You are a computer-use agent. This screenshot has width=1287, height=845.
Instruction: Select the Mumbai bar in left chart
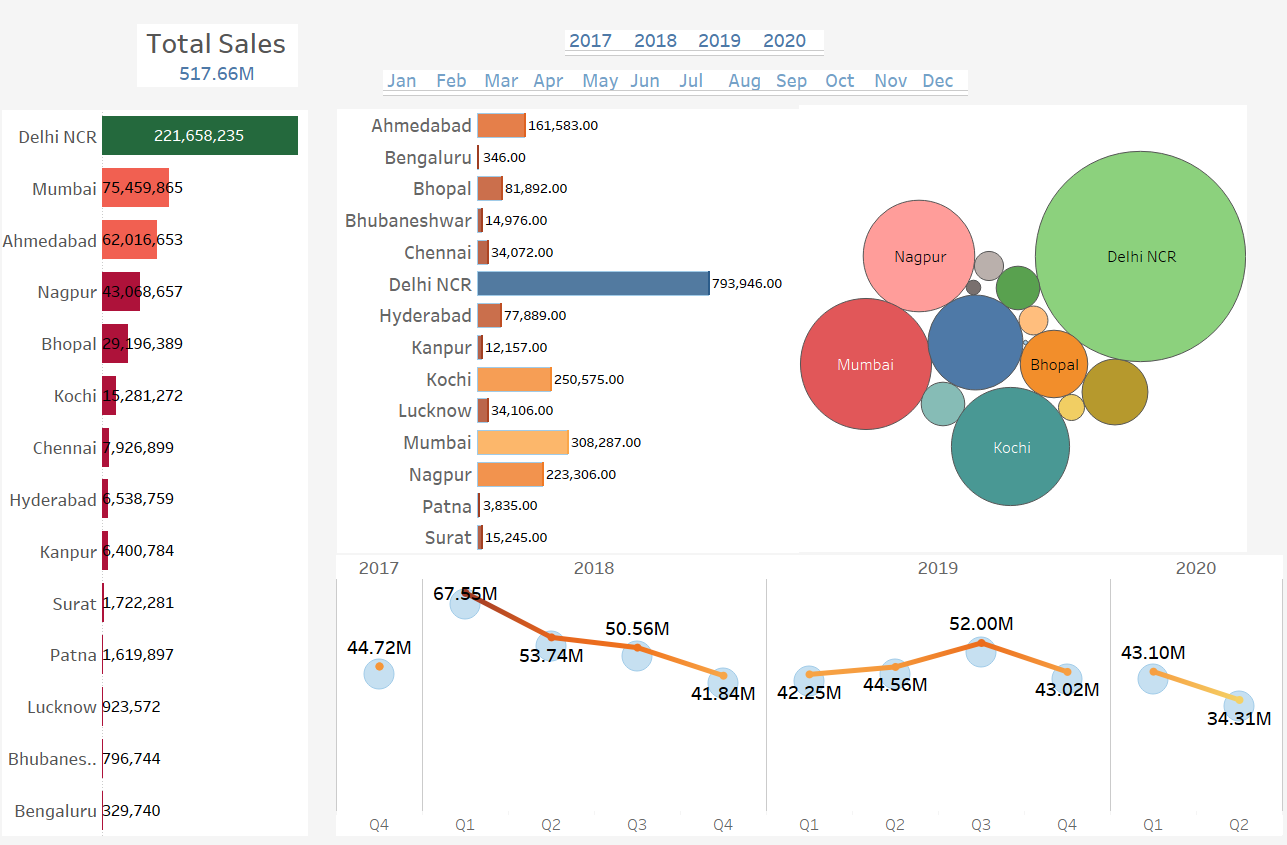pos(135,188)
